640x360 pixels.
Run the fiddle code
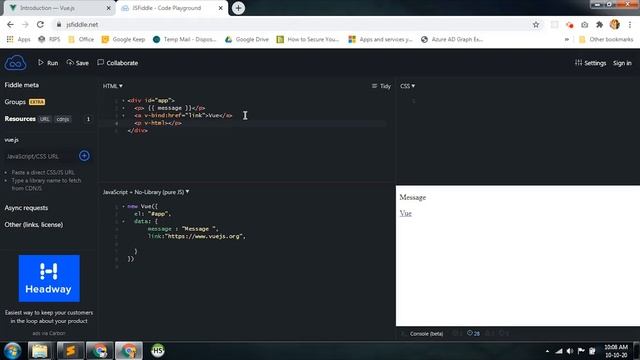coord(48,63)
